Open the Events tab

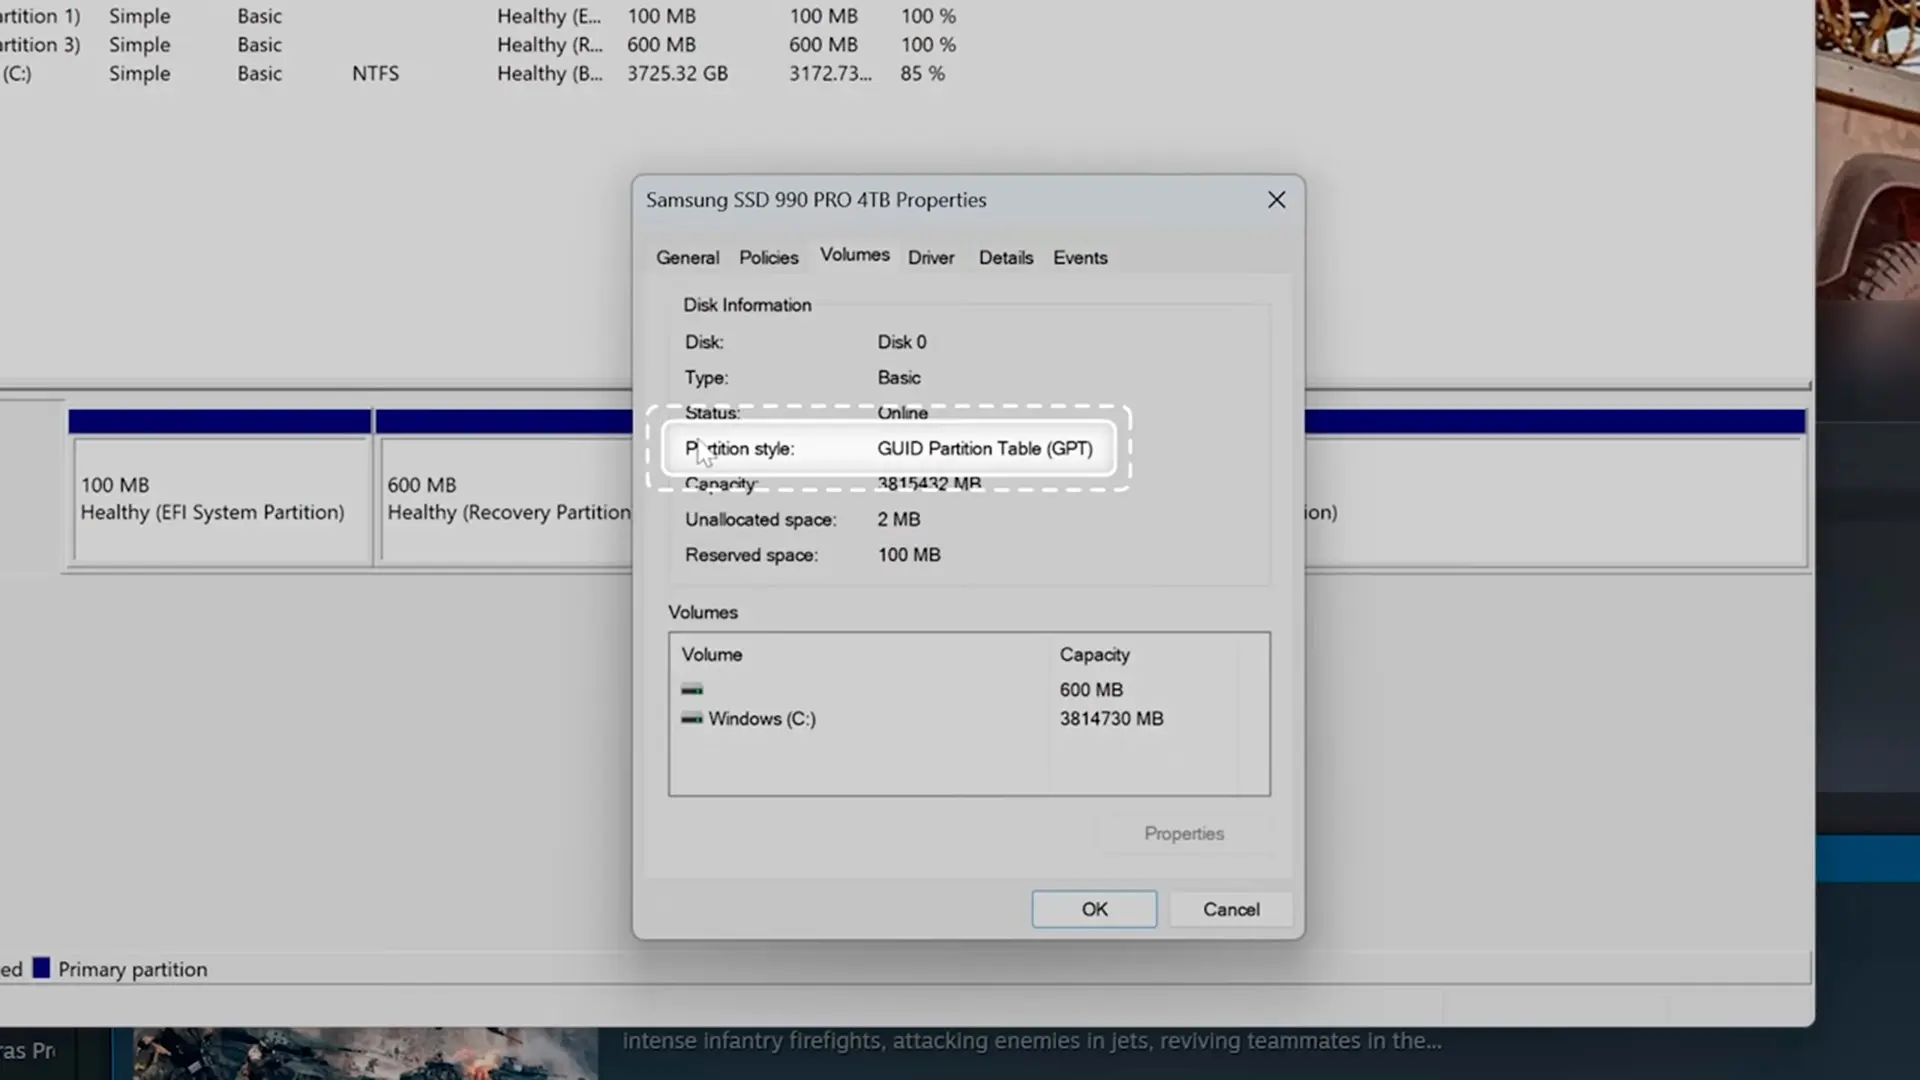1080,258
